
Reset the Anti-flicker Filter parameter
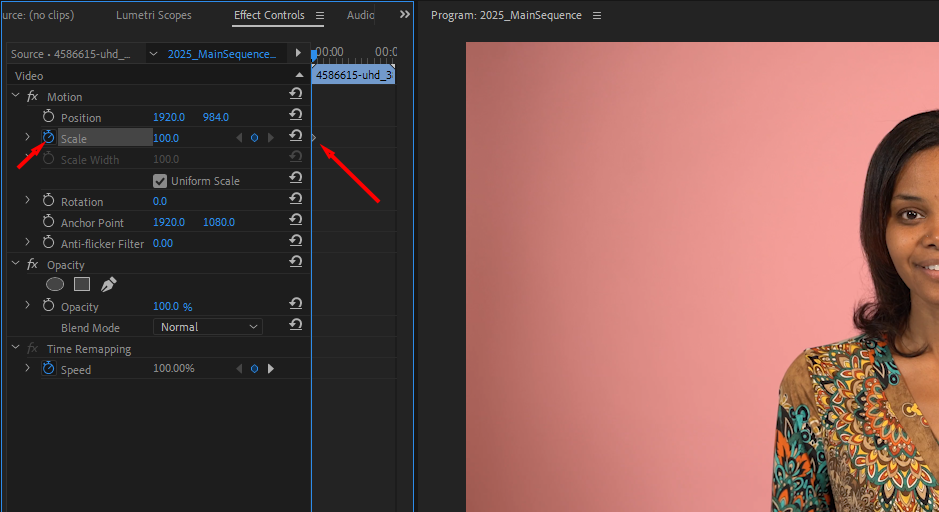click(x=295, y=240)
